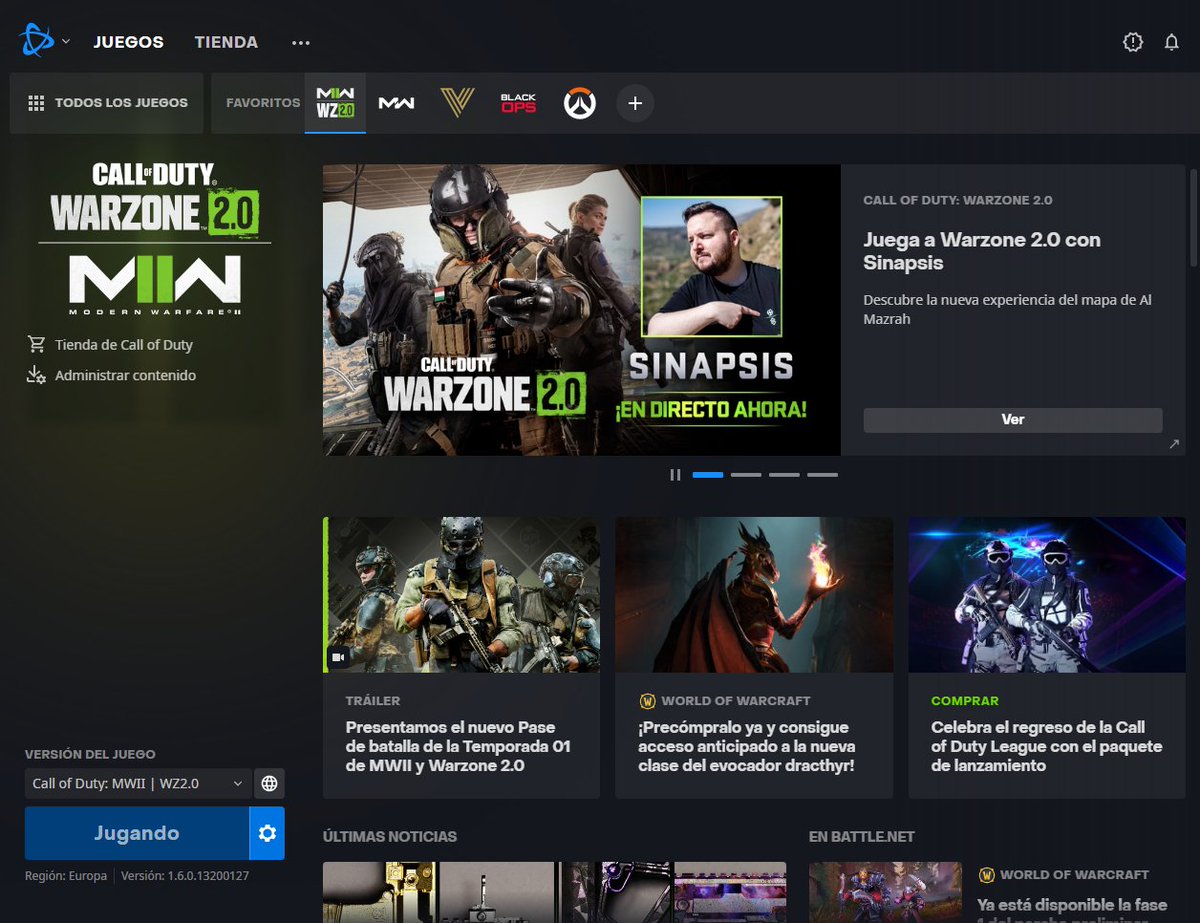
Task: Jump to the fourth carousel slide
Action: (x=822, y=475)
